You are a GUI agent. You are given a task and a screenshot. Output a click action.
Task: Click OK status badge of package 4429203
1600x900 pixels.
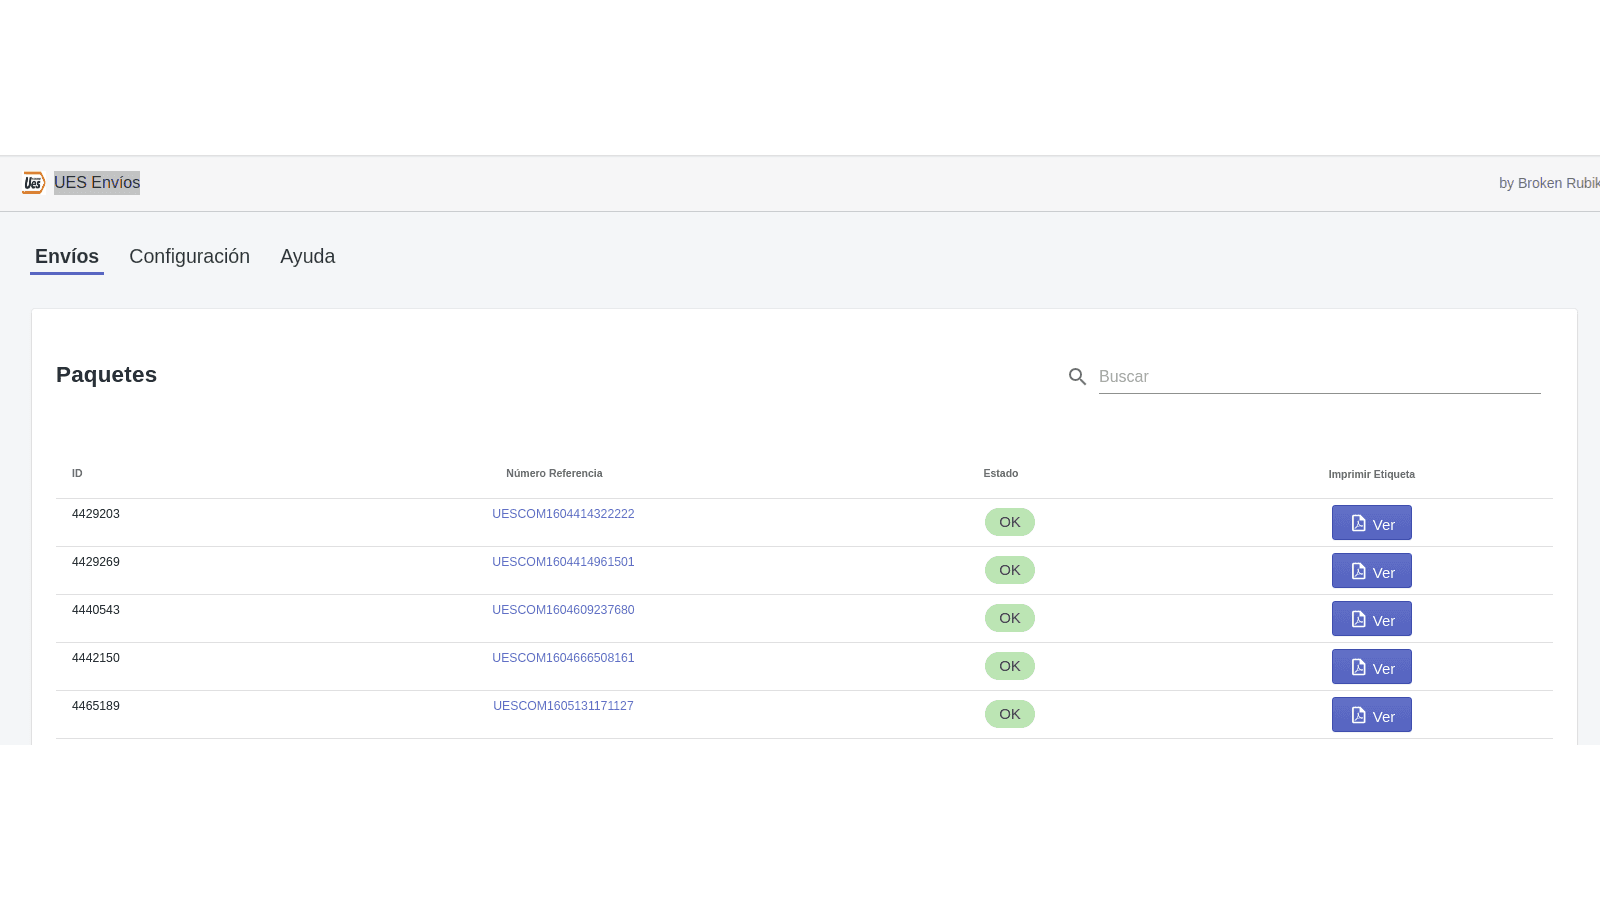point(1009,522)
